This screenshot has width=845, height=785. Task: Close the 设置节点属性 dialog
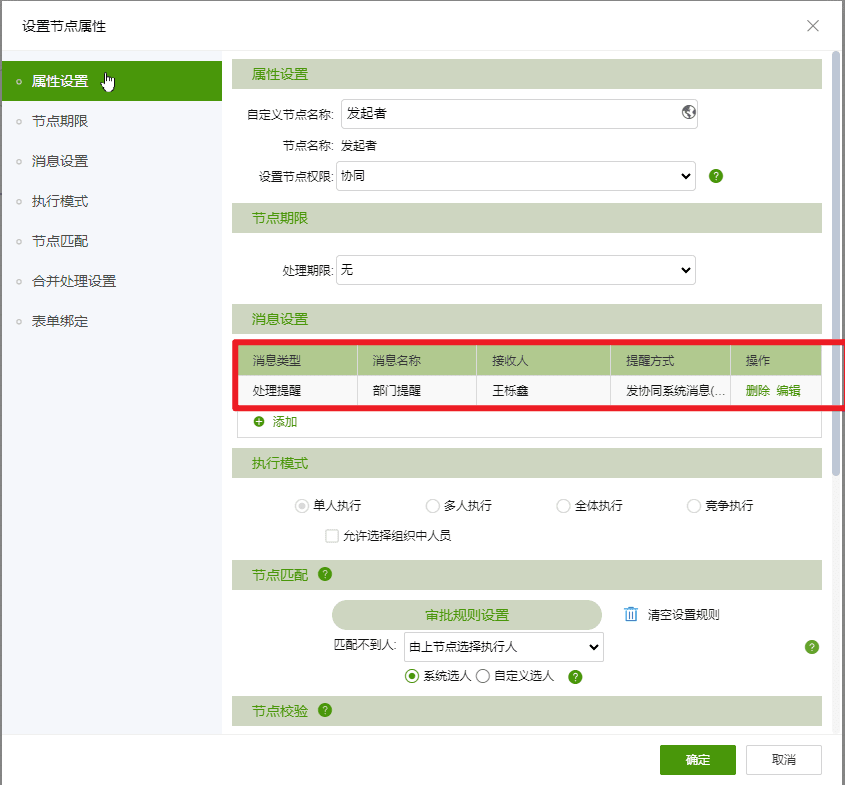(x=813, y=26)
